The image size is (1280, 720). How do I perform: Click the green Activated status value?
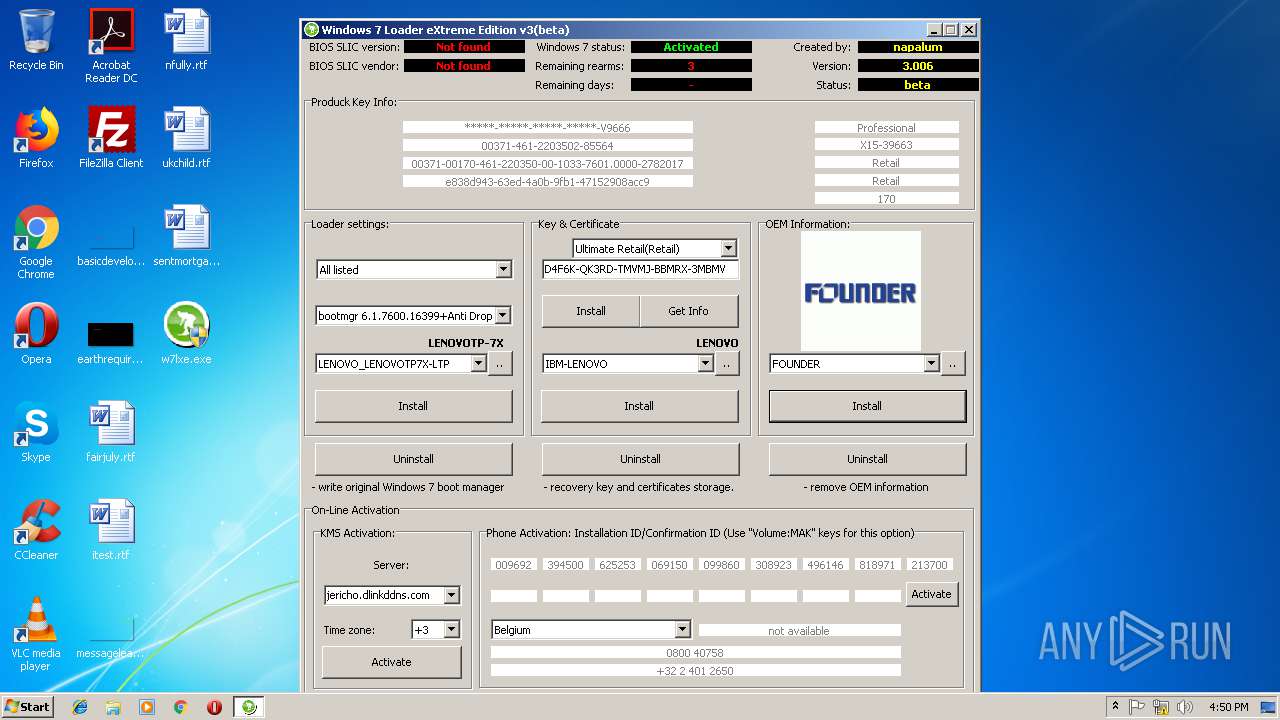click(x=691, y=47)
